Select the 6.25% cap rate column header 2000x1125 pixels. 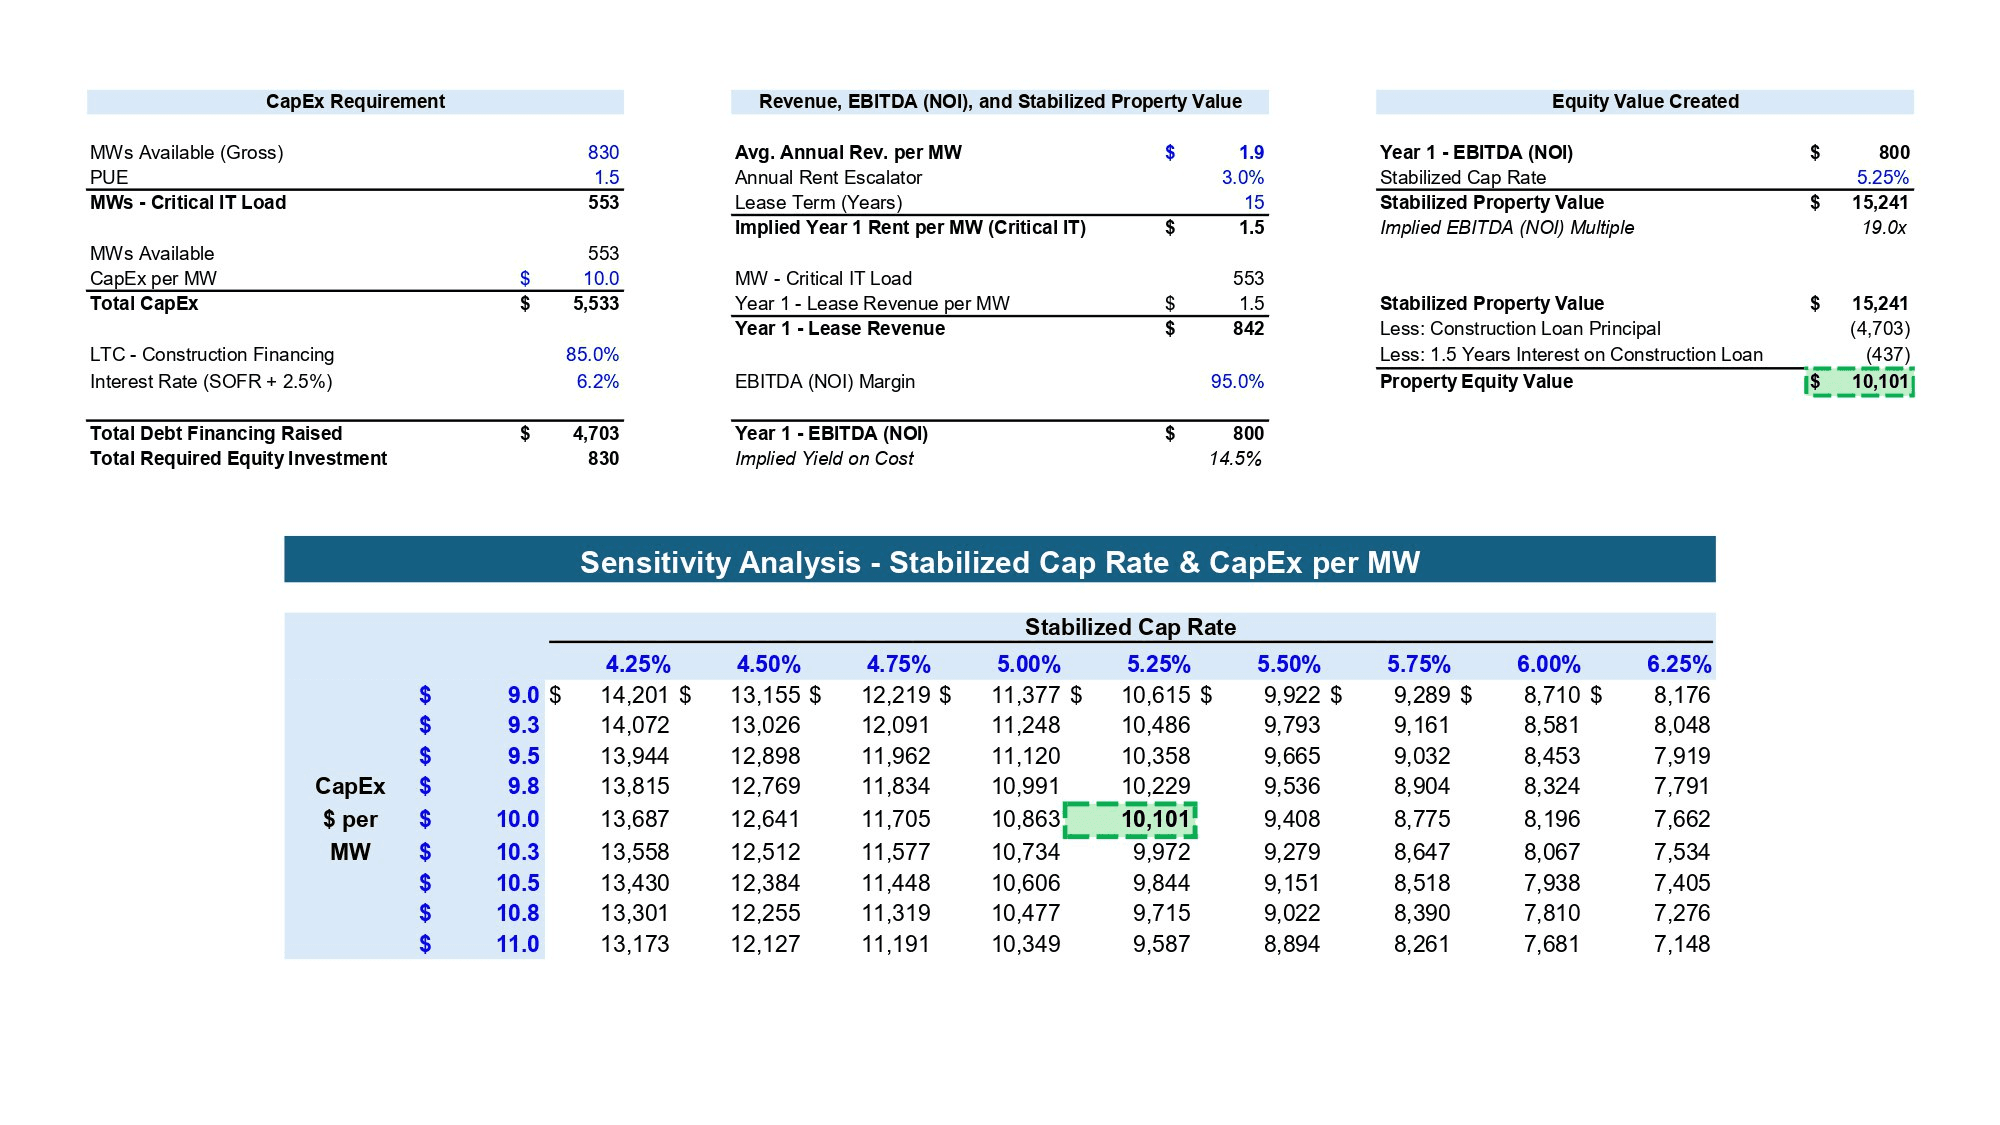point(1678,664)
